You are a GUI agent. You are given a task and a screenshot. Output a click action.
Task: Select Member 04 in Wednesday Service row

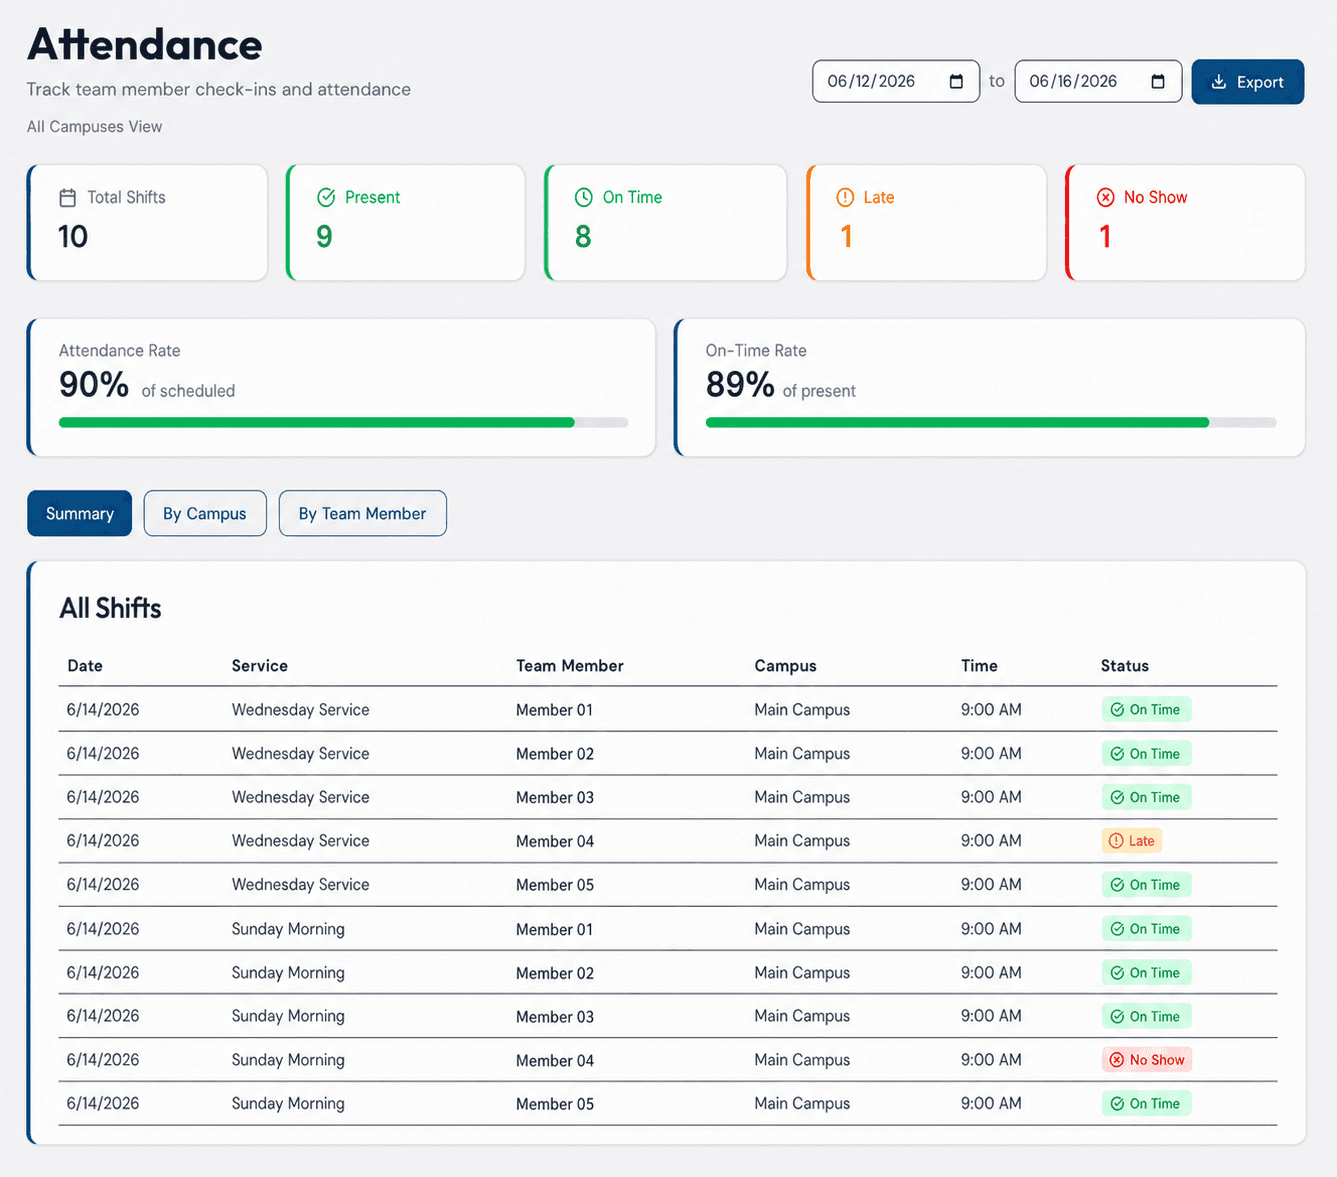(555, 841)
